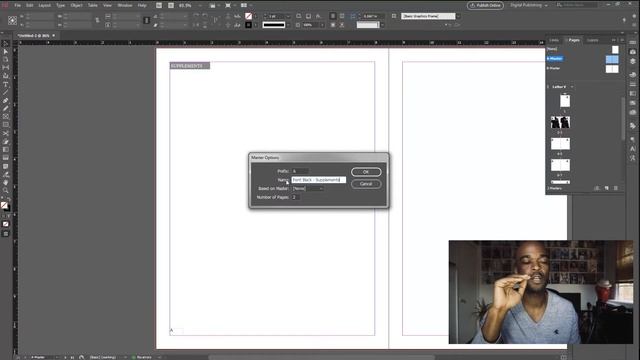Viewport: 640px width, 360px height.
Task: Open the zoom level dropdown showing 83.5%
Action: click(x=201, y=5)
